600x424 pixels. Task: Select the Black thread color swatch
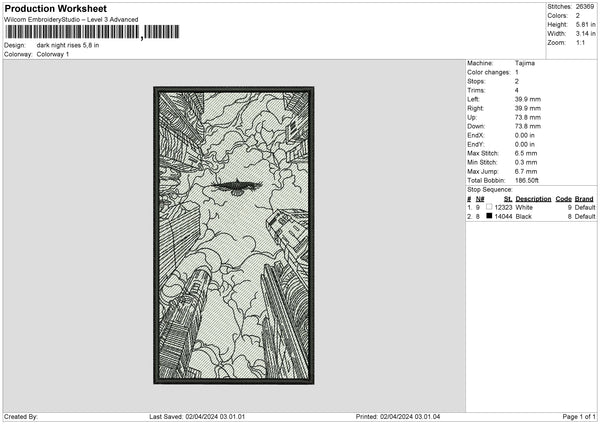coord(489,216)
